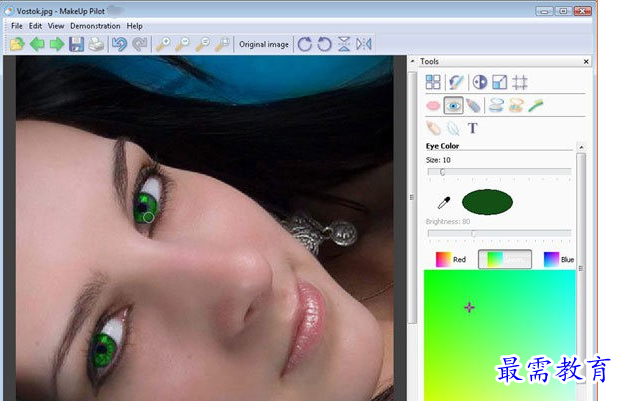Screen dimensions: 619x401
Task: Select the powder compact tool
Action: (496, 106)
